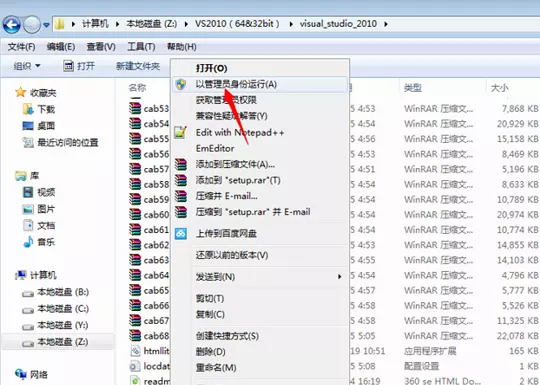
Task: Click the Forward navigation arrow button
Action: 32,24
